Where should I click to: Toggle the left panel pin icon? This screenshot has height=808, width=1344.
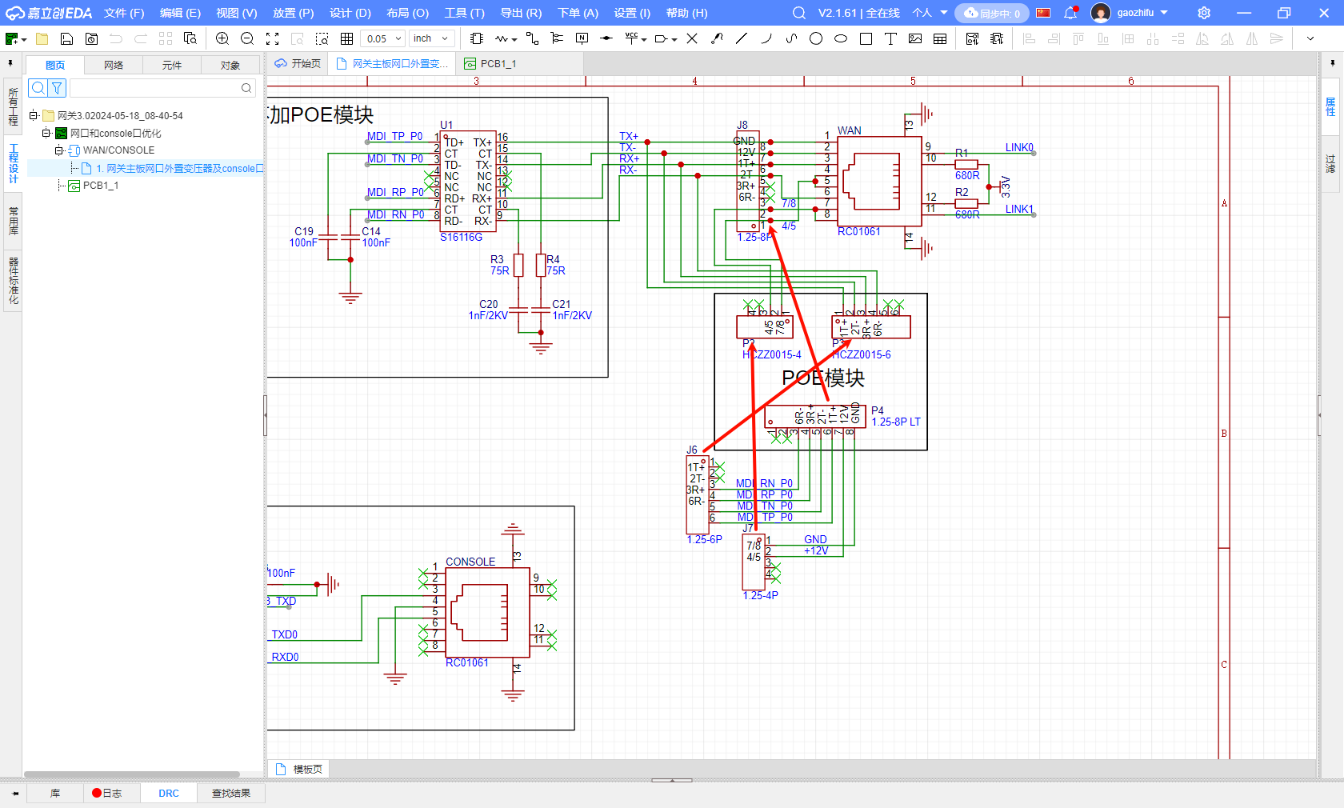tap(11, 63)
